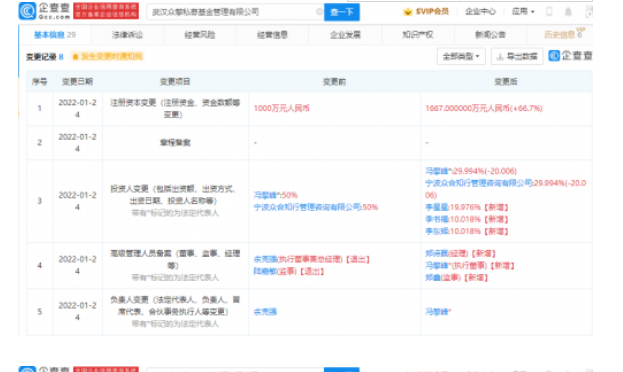Click the 查一下 search button
This screenshot has height=372, width=623.
342,12
